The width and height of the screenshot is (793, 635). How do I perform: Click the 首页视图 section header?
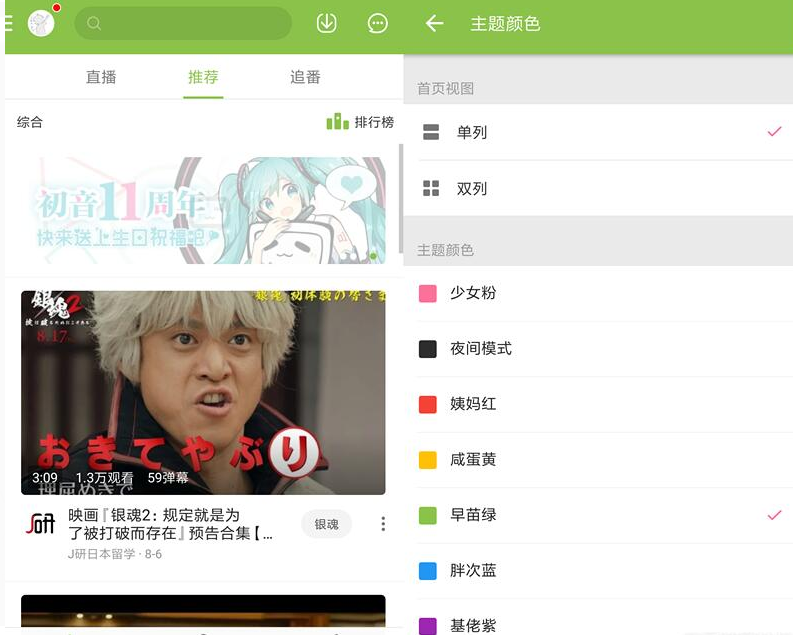tap(446, 88)
